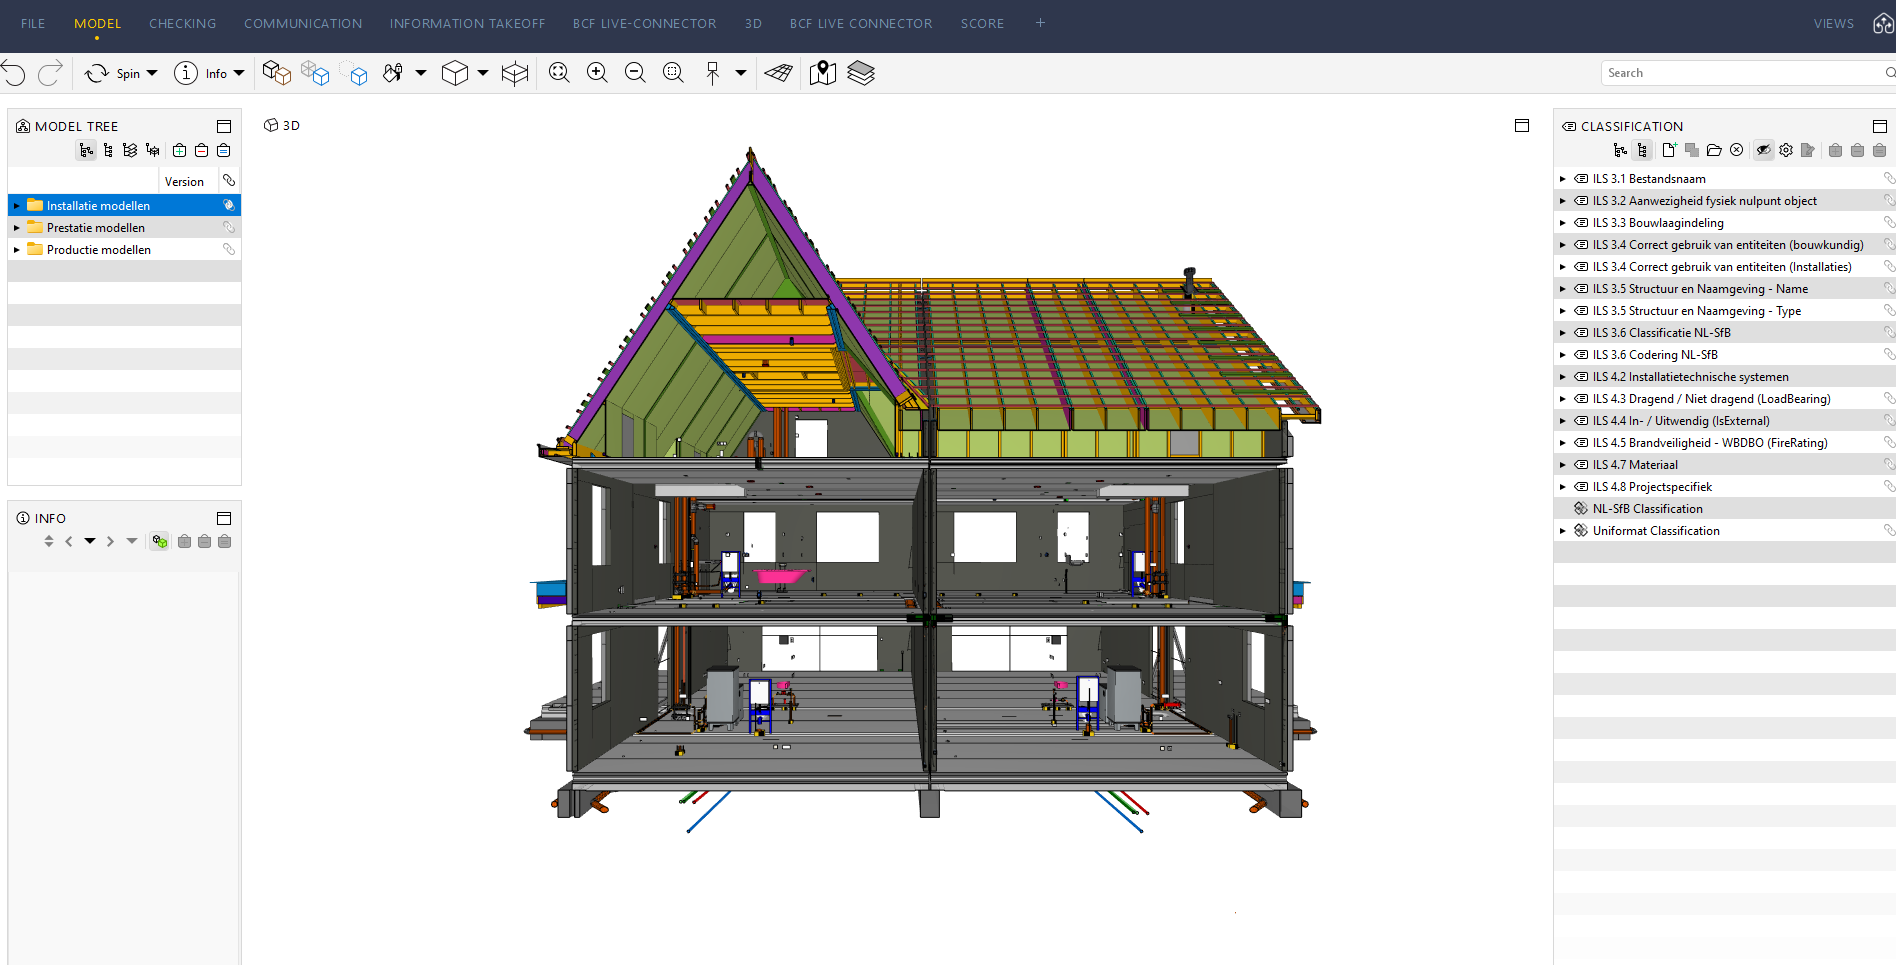Toggle hide unused classifications eye icon
Screen dimensions: 1896x965
click(1763, 150)
